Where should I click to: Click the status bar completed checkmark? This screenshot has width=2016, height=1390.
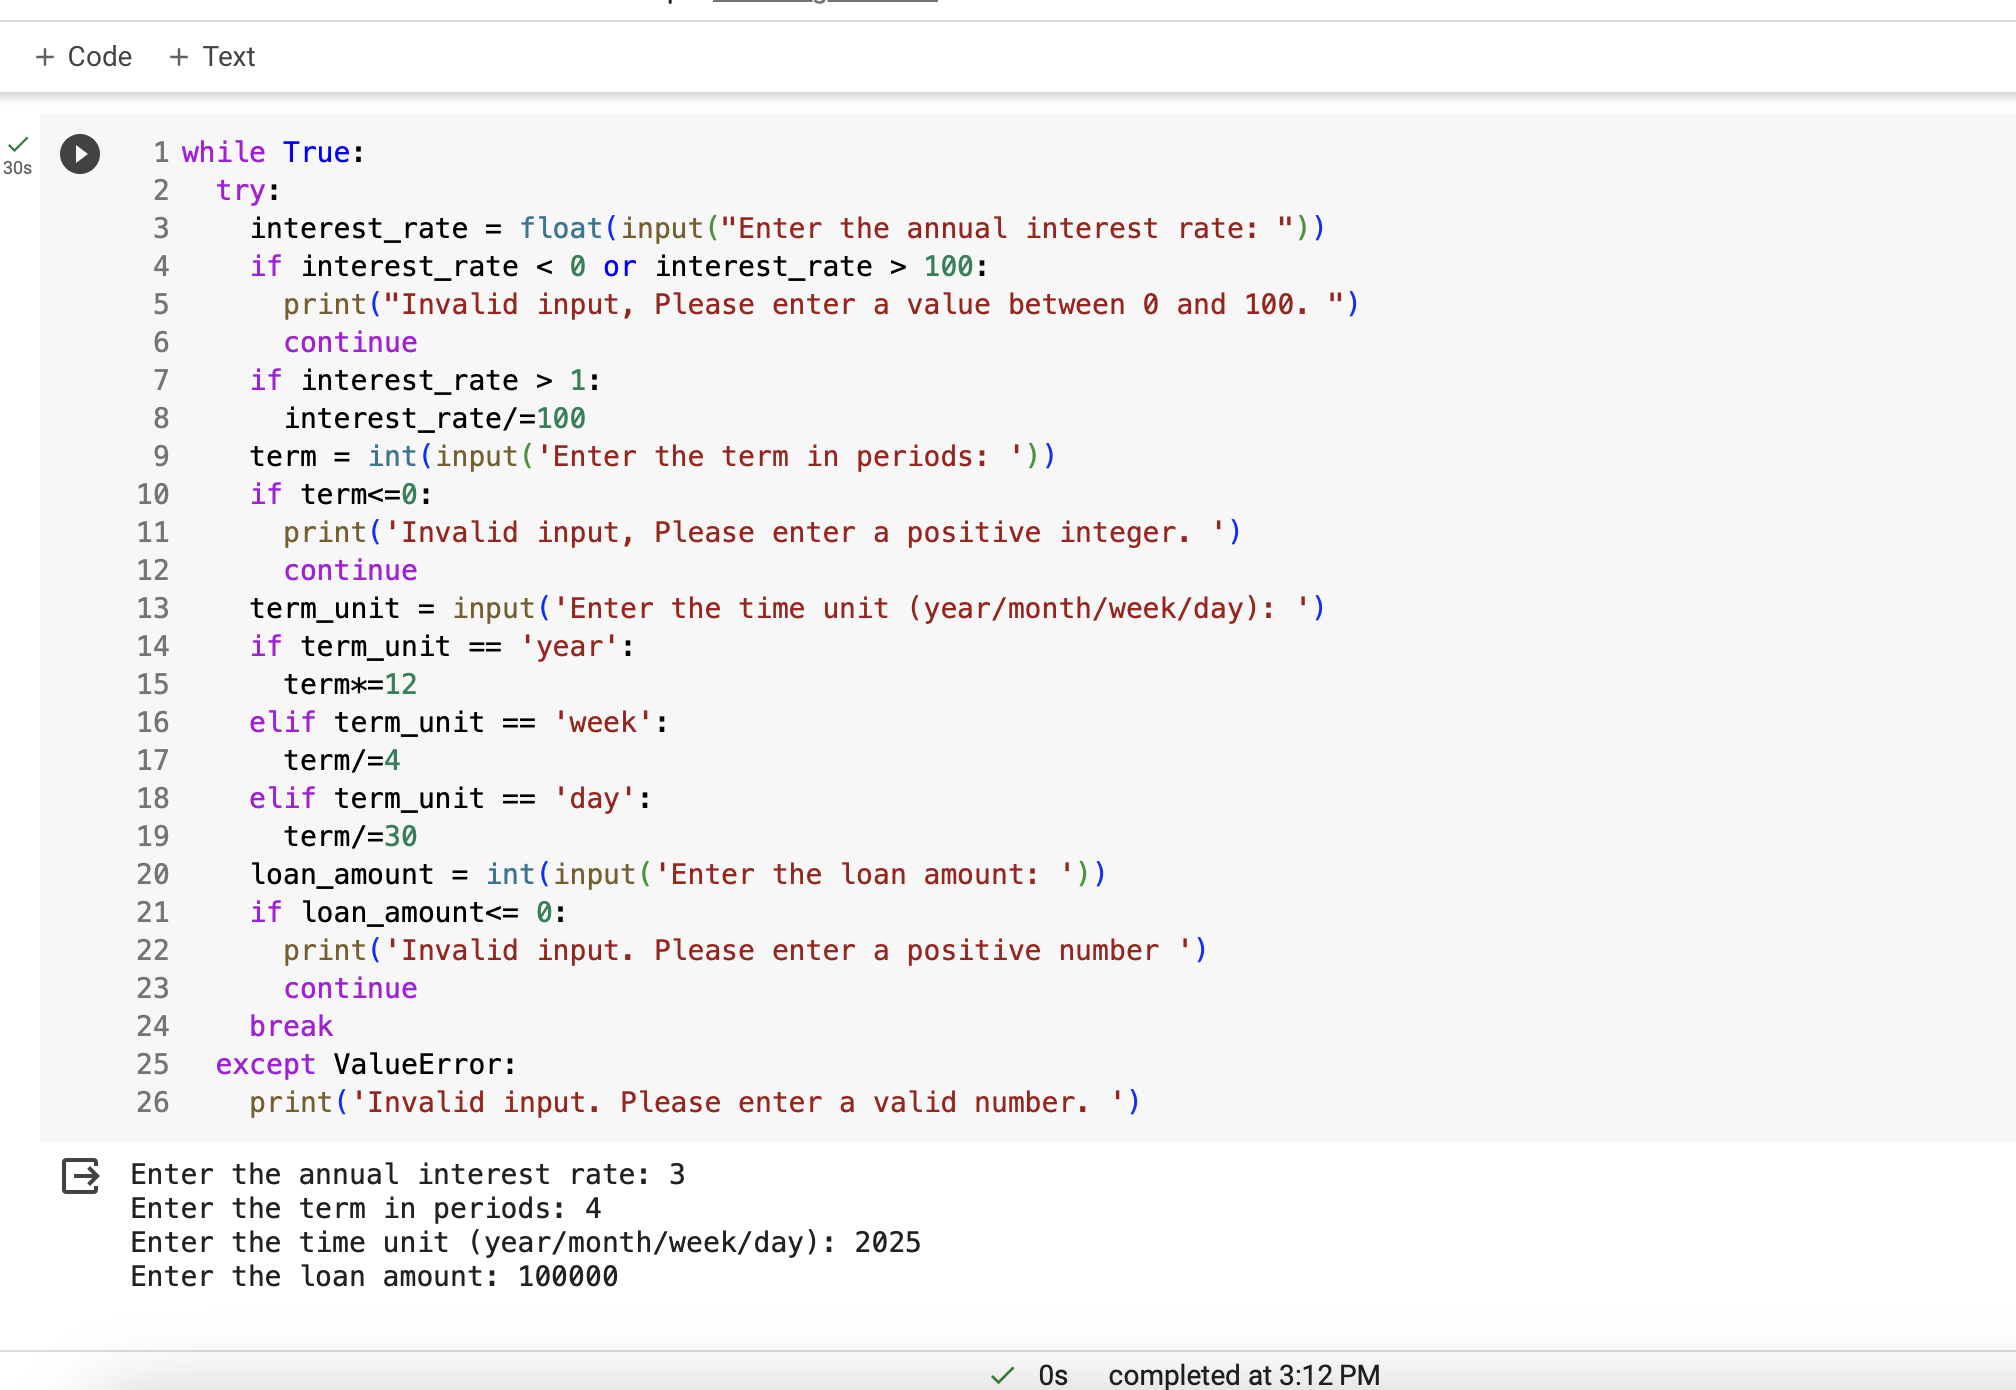pyautogui.click(x=1002, y=1376)
